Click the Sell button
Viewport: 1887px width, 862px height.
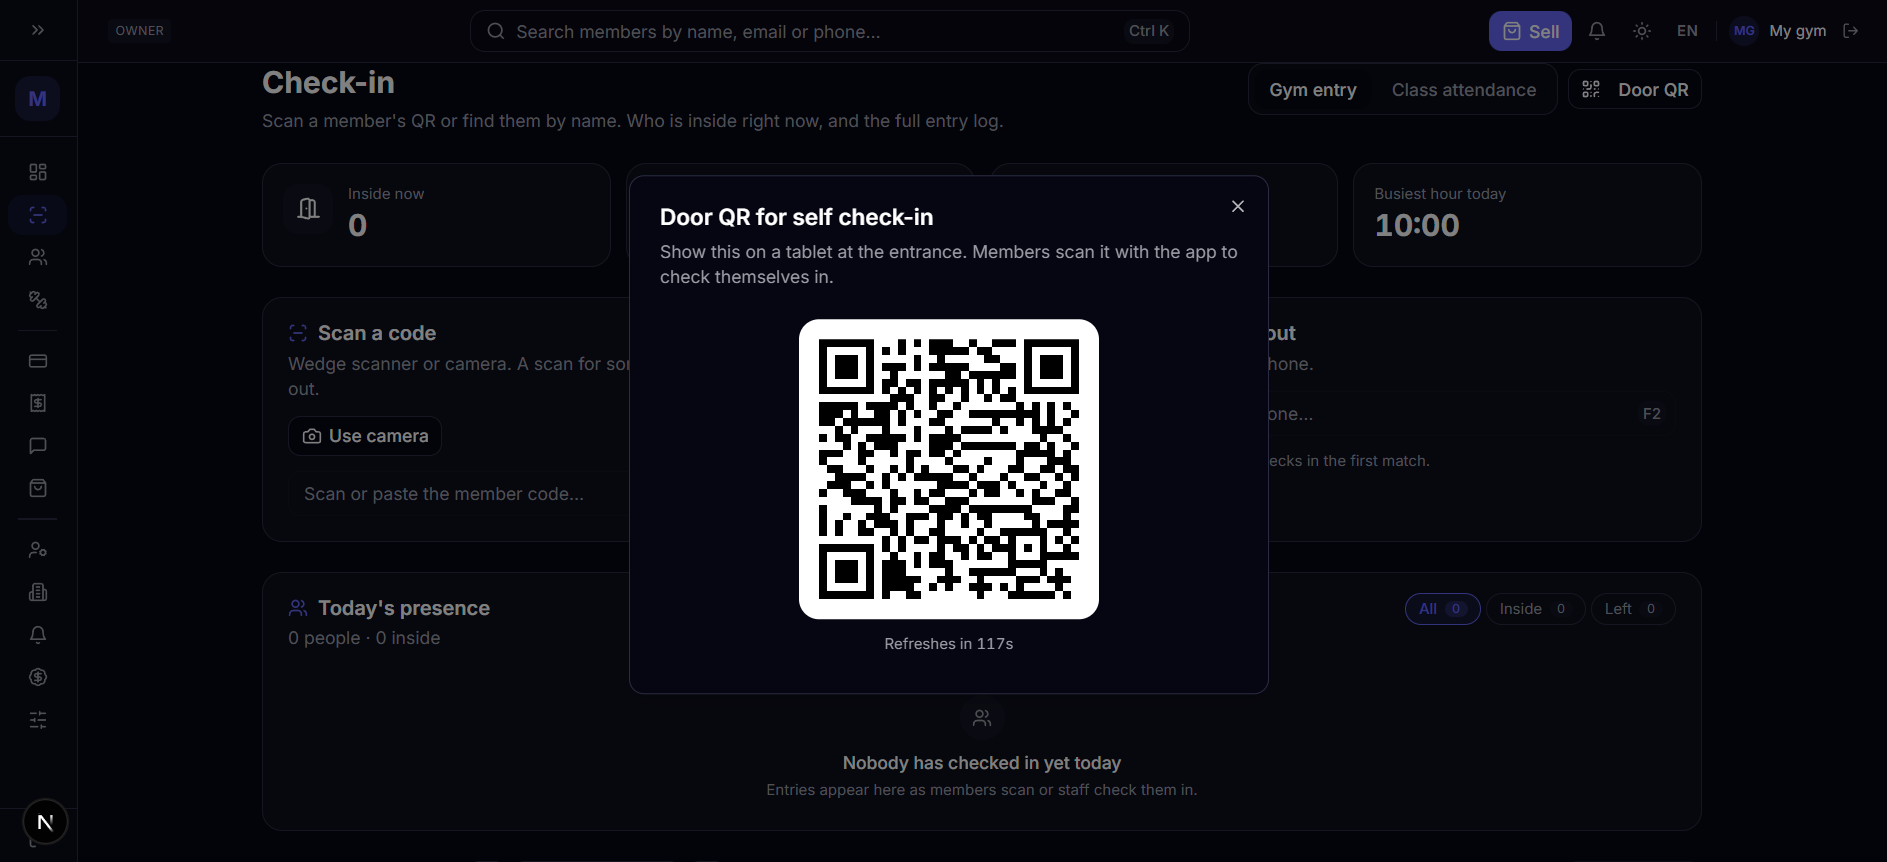1530,31
